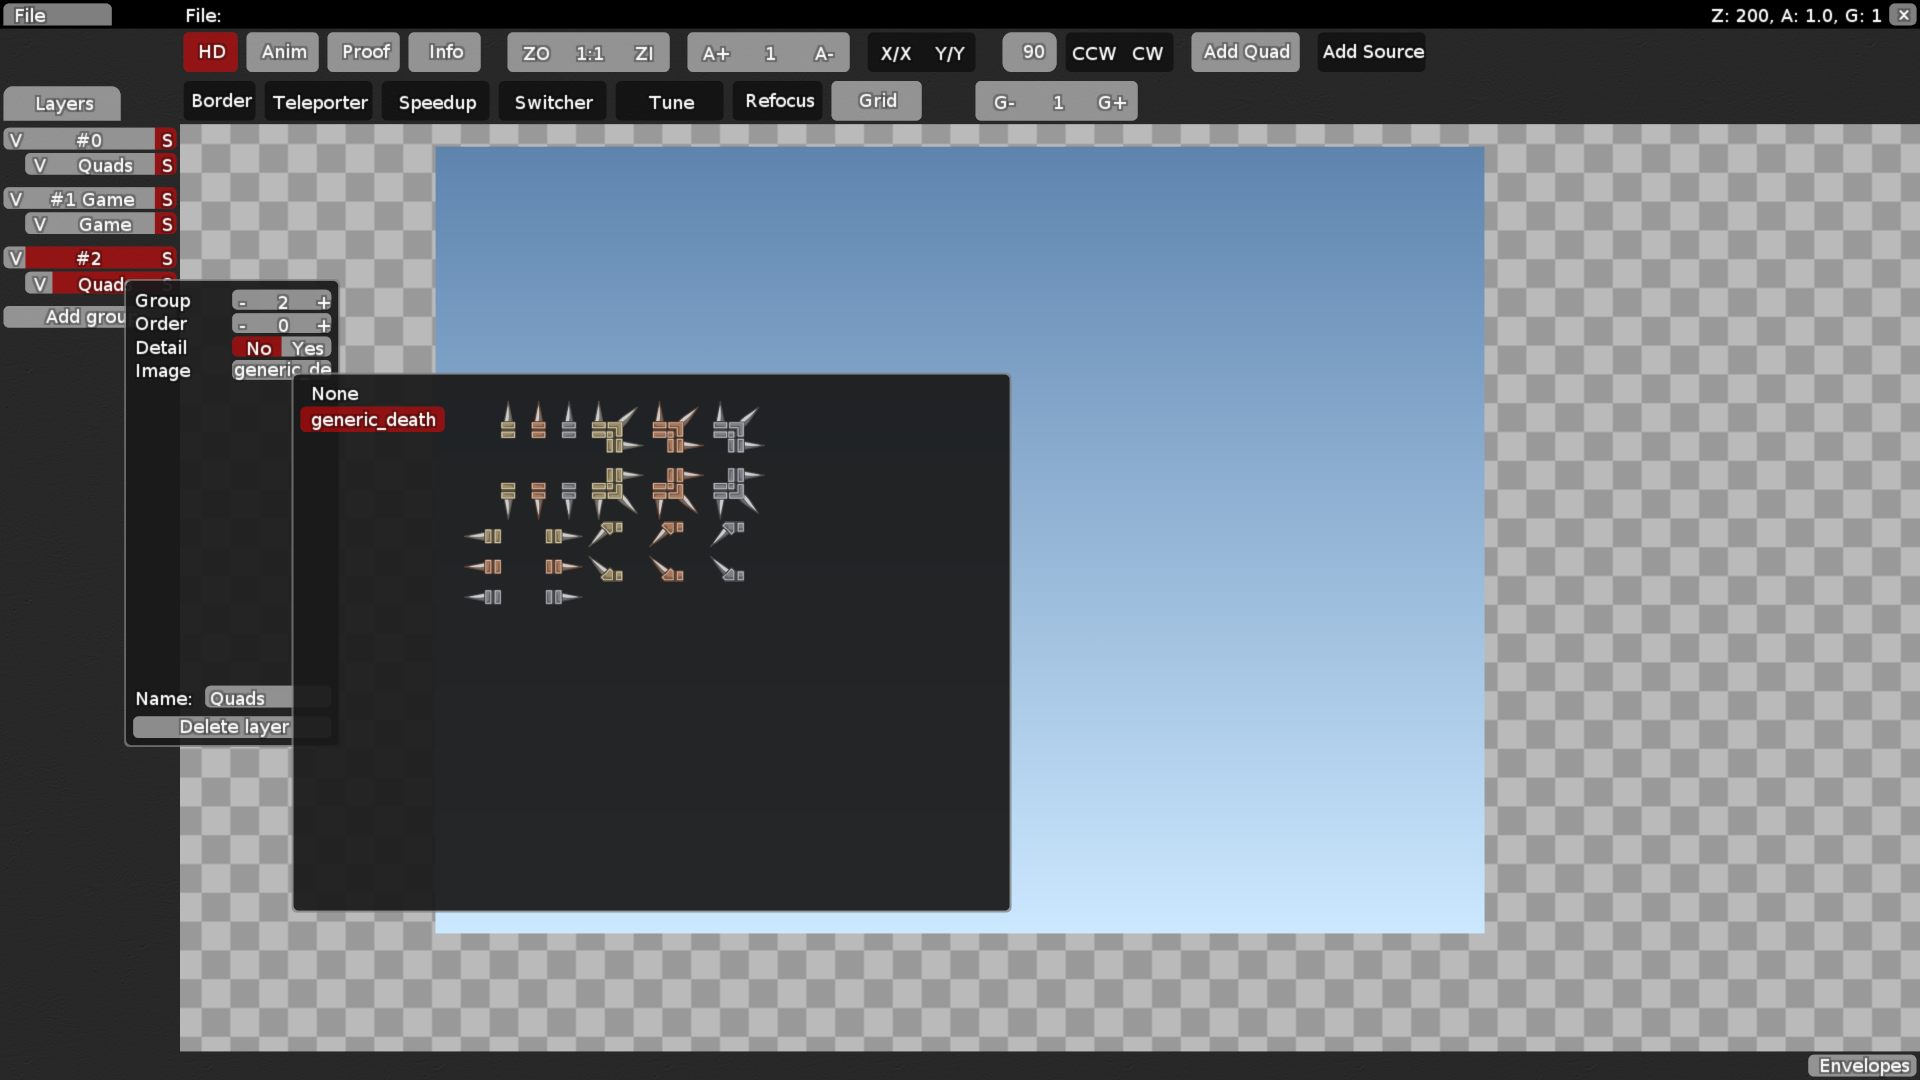Image resolution: width=1920 pixels, height=1080 pixels.
Task: Enable Anim mode
Action: (x=281, y=52)
